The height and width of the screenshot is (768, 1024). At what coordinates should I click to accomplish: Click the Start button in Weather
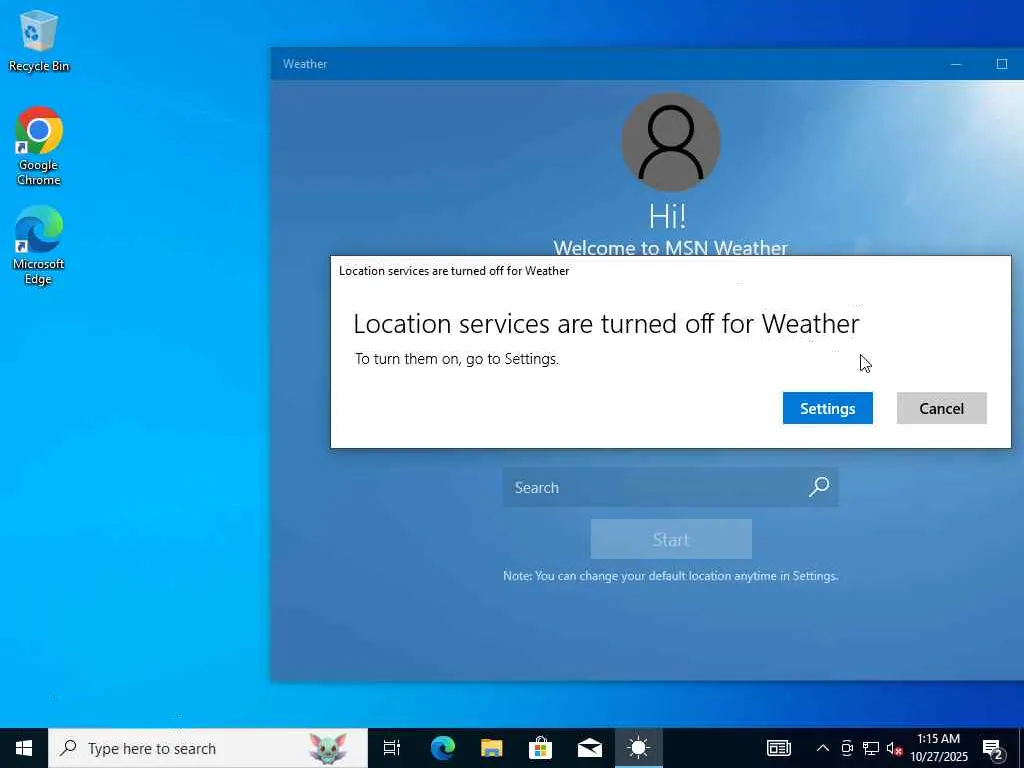point(671,539)
